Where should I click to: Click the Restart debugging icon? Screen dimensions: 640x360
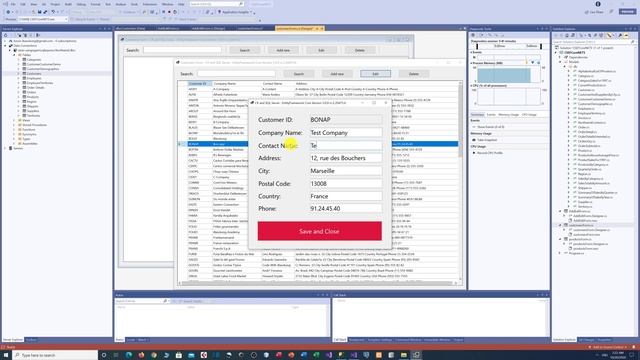click(x=175, y=12)
